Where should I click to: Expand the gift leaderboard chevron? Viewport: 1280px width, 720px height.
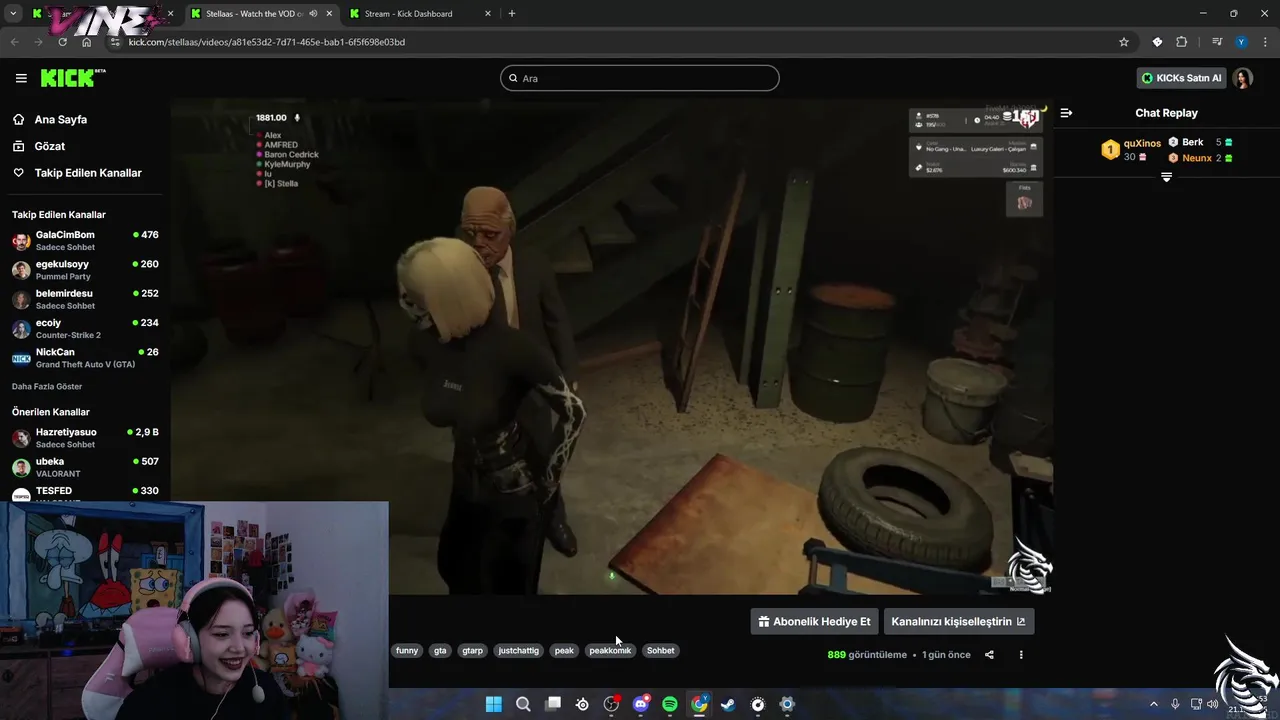[x=1166, y=177]
